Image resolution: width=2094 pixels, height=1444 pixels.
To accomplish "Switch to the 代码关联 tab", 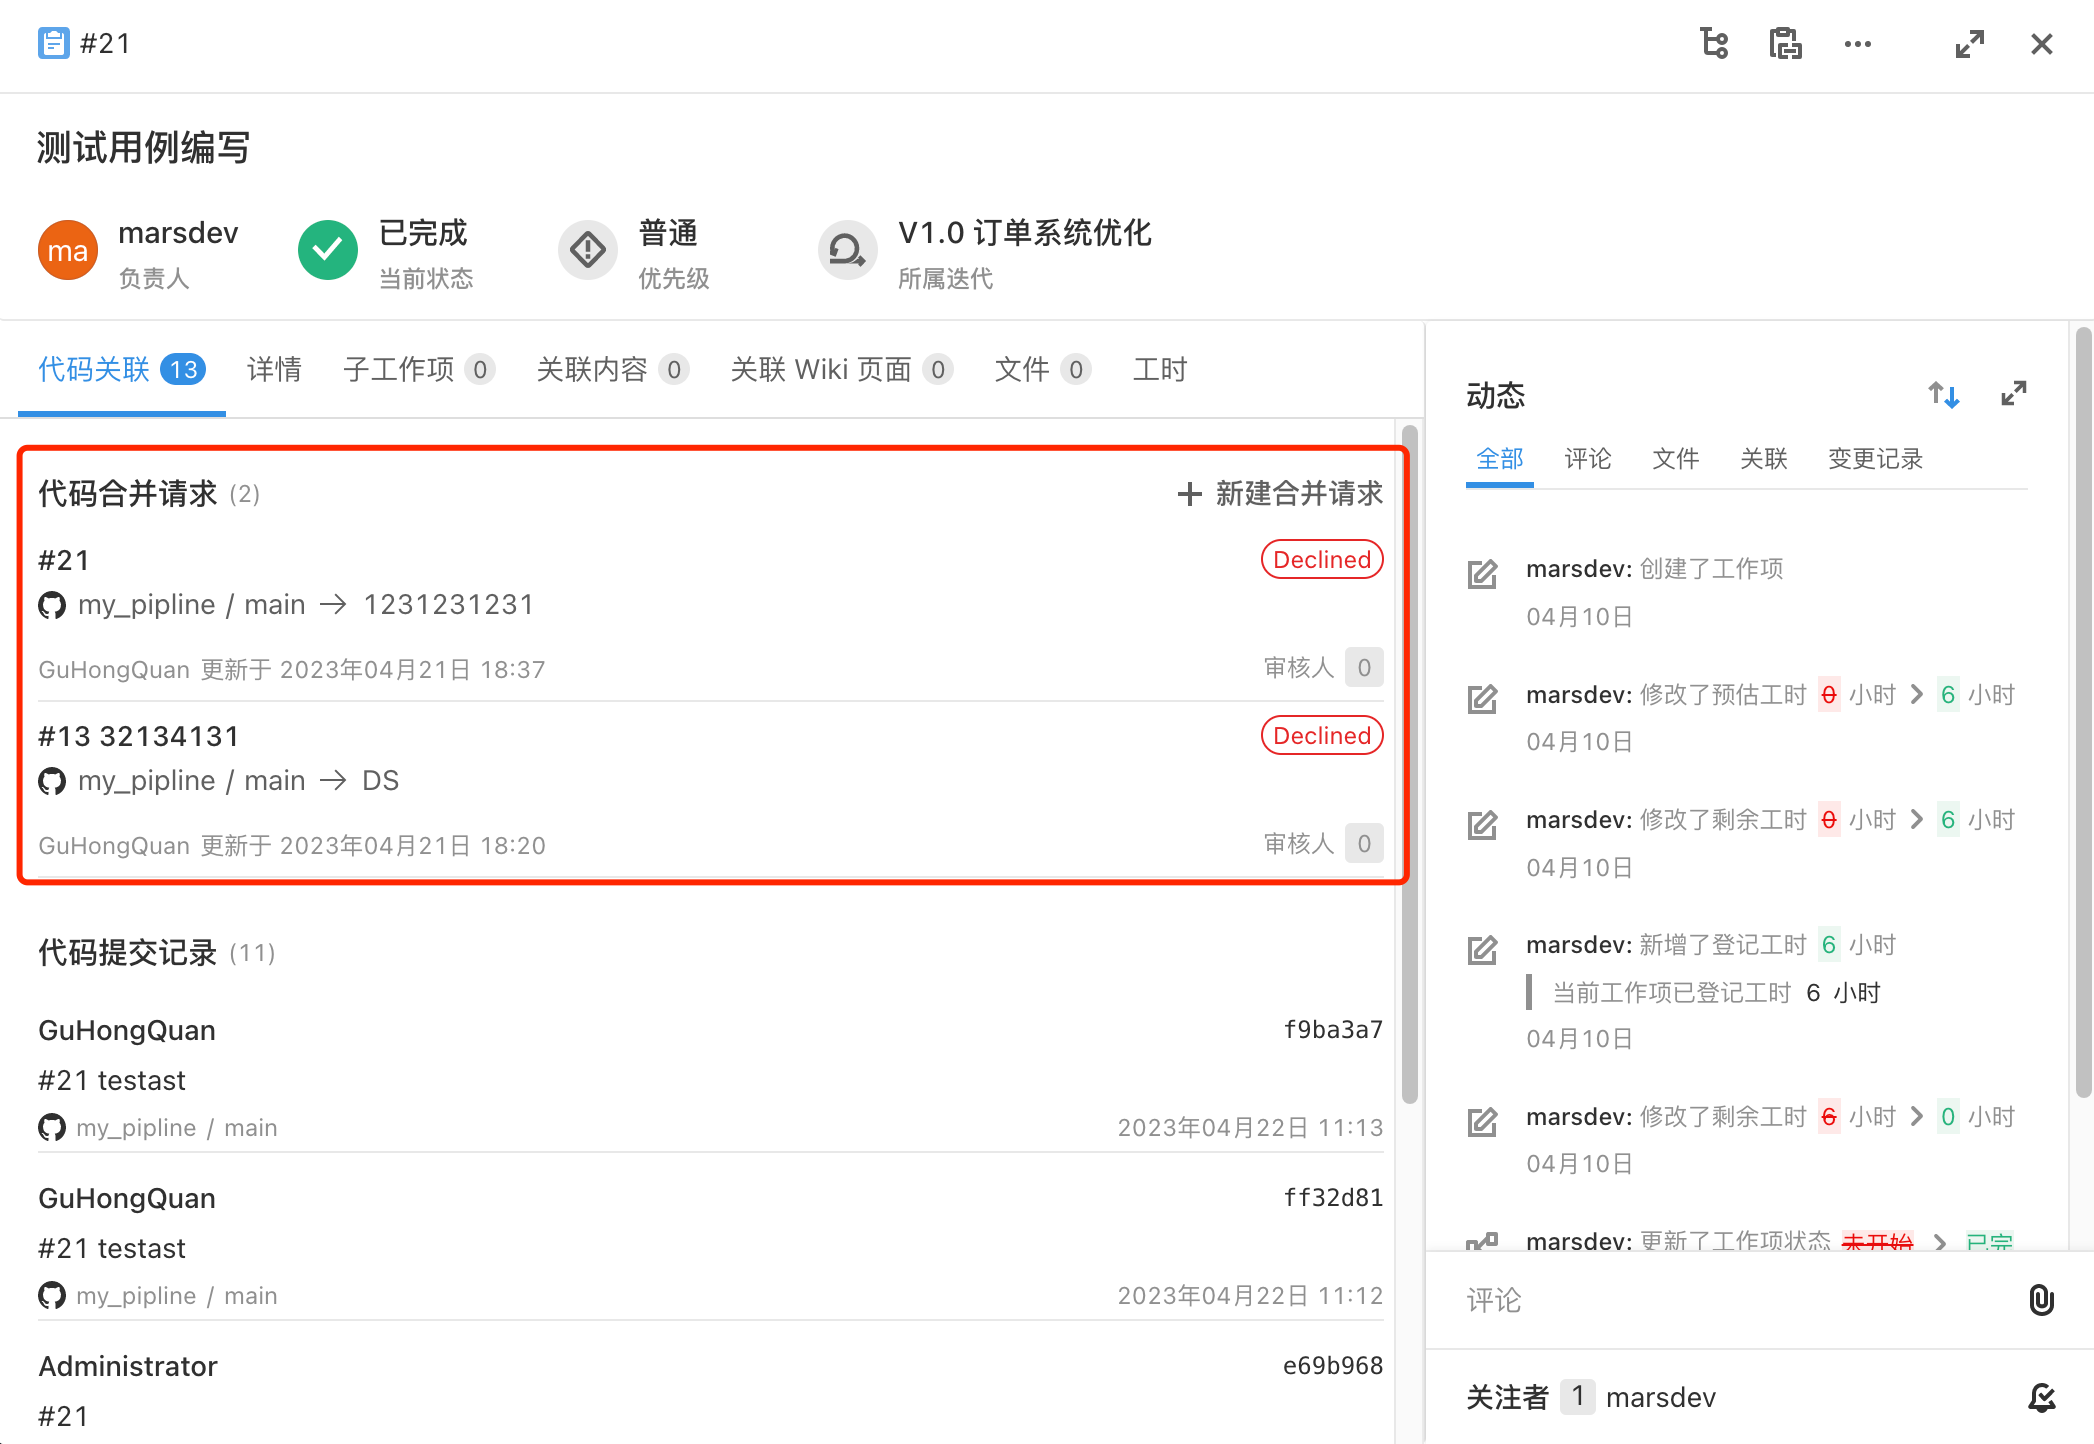I will click(x=122, y=370).
